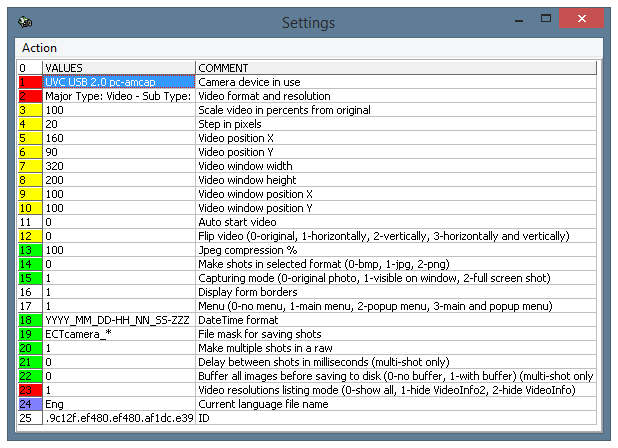Select value 0 for Delay between shots
This screenshot has width=618, height=448.
point(119,362)
